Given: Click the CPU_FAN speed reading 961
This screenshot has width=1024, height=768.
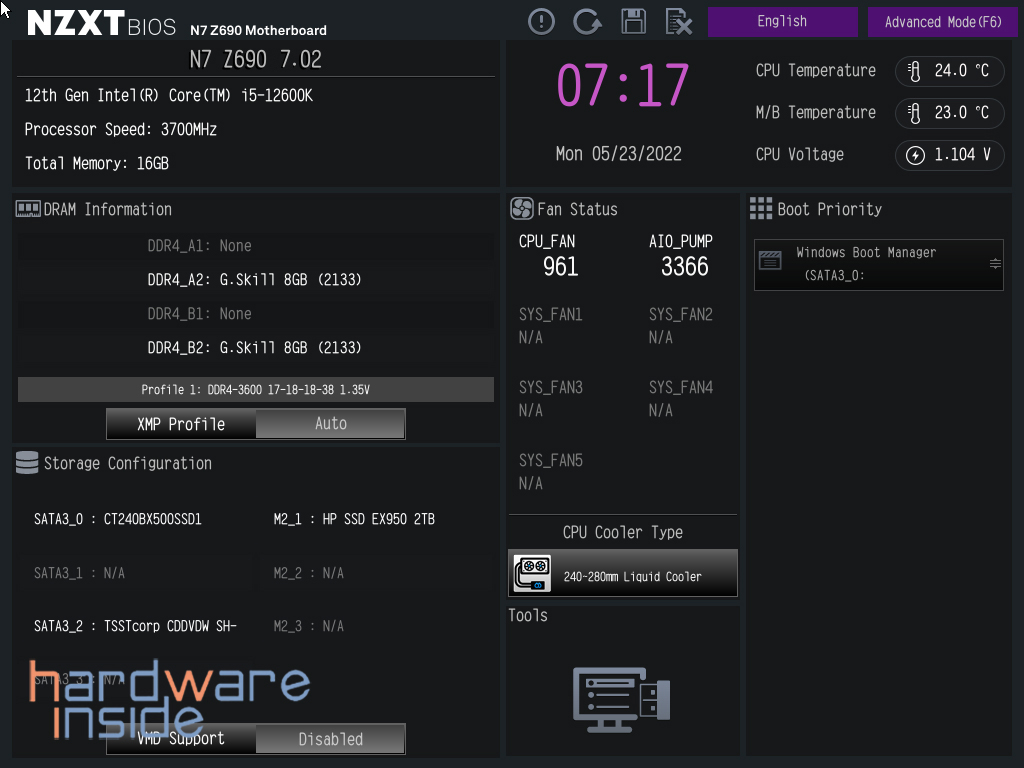Looking at the screenshot, I should click(x=560, y=267).
